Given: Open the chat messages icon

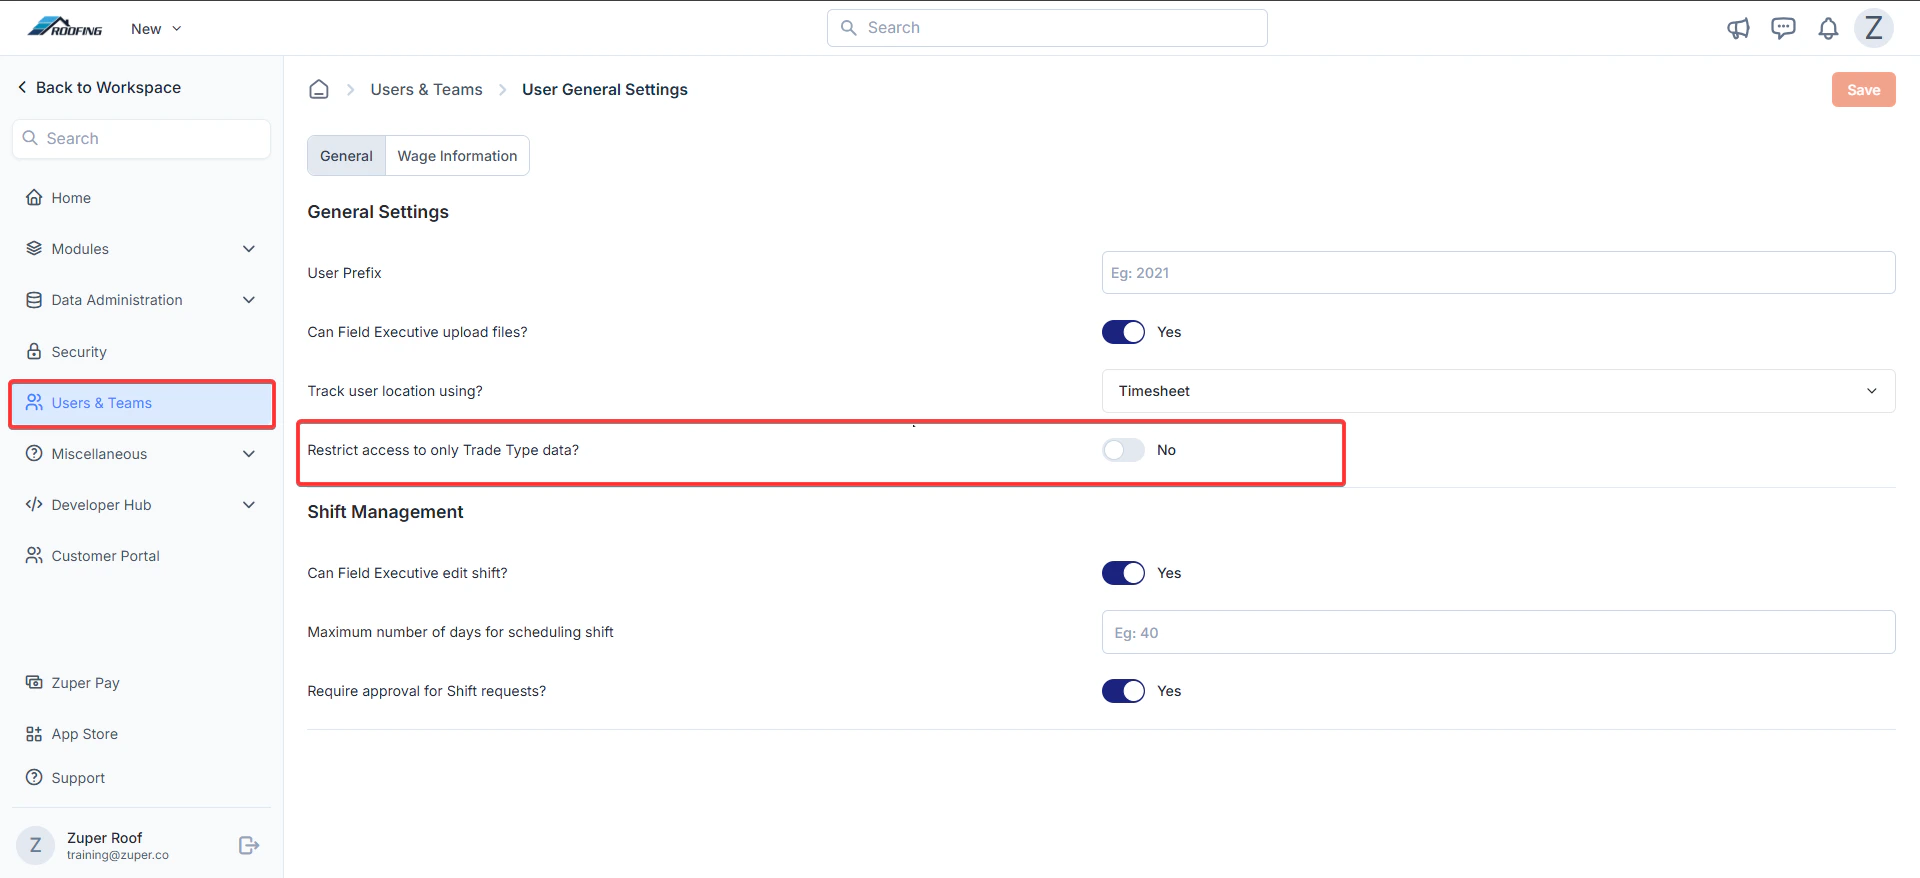Looking at the screenshot, I should 1783,28.
